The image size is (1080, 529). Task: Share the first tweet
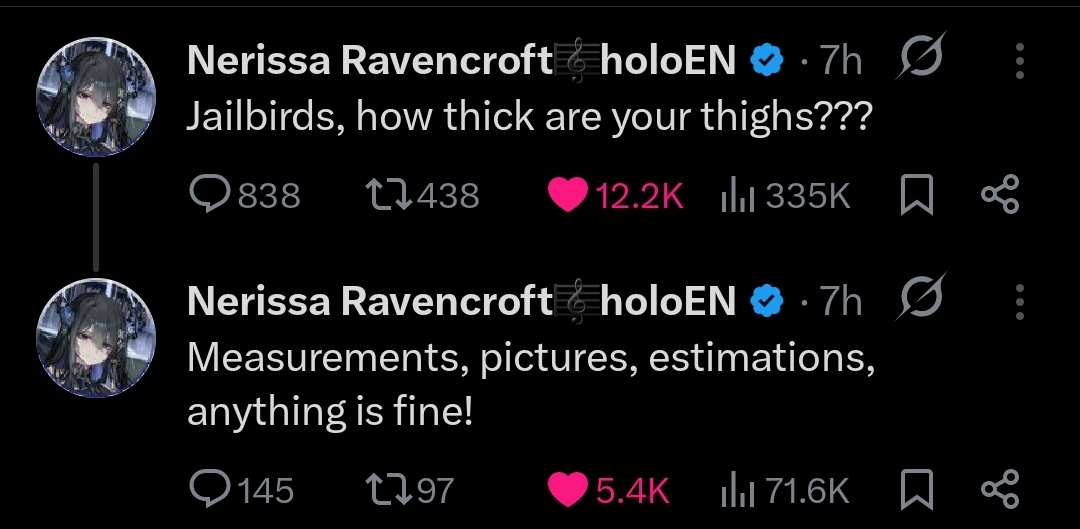[x=999, y=194]
